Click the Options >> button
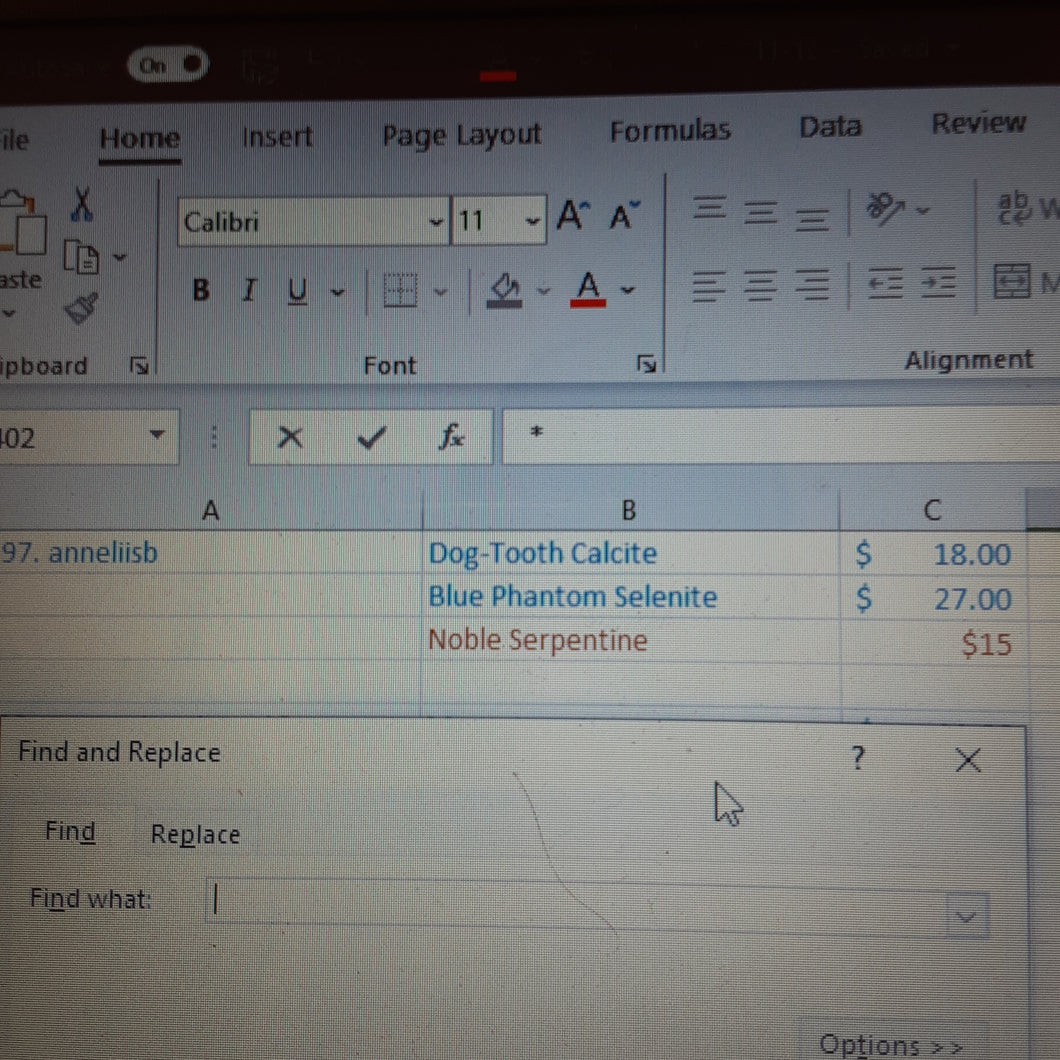 click(890, 1044)
